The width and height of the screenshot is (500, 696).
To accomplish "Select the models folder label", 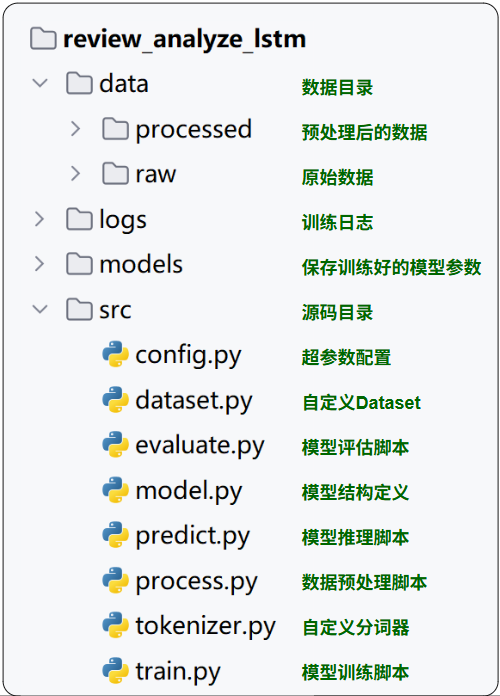I will point(141,265).
